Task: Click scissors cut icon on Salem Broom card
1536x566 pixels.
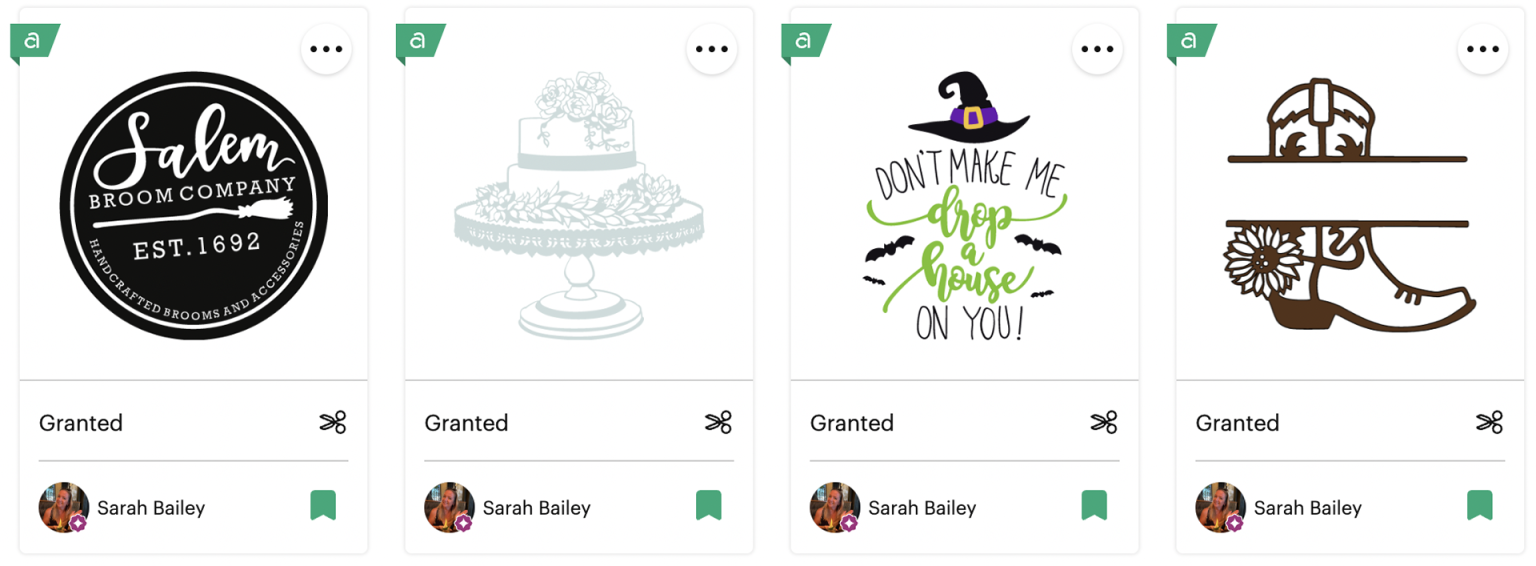Action: [333, 423]
